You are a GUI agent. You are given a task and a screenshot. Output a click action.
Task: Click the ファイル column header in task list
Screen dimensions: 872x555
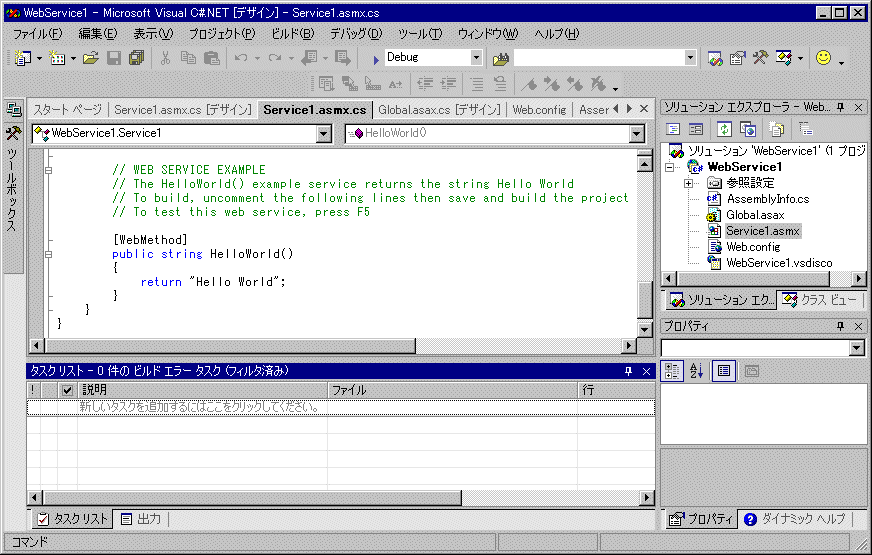pos(453,390)
